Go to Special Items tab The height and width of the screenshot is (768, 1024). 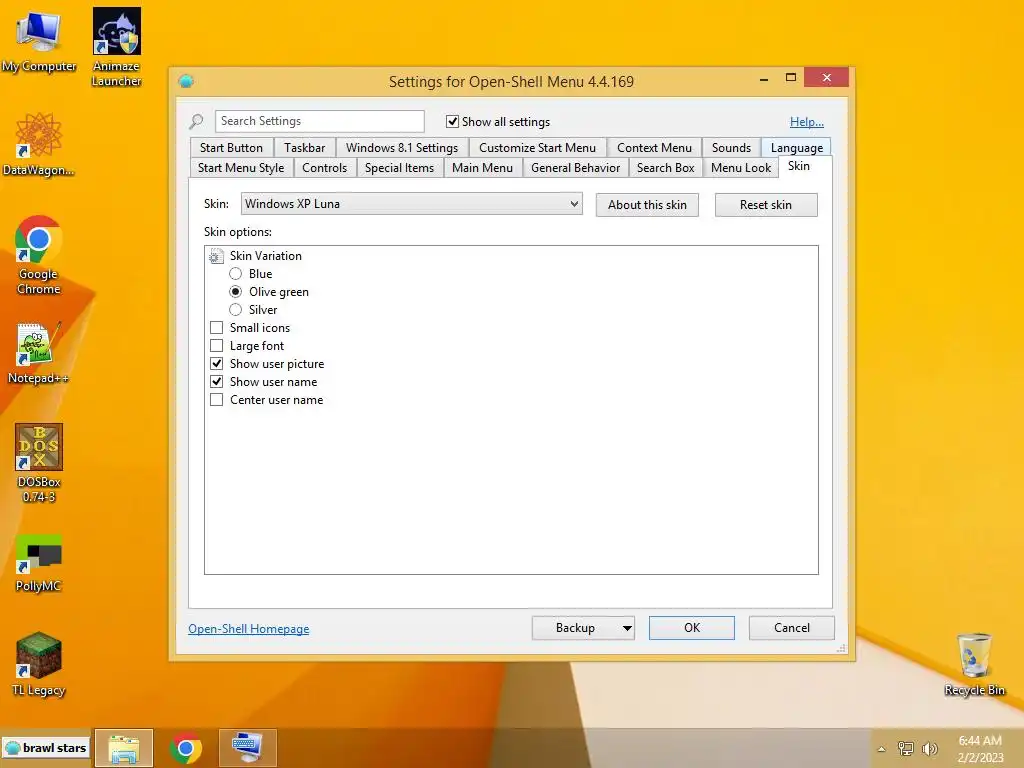[399, 168]
